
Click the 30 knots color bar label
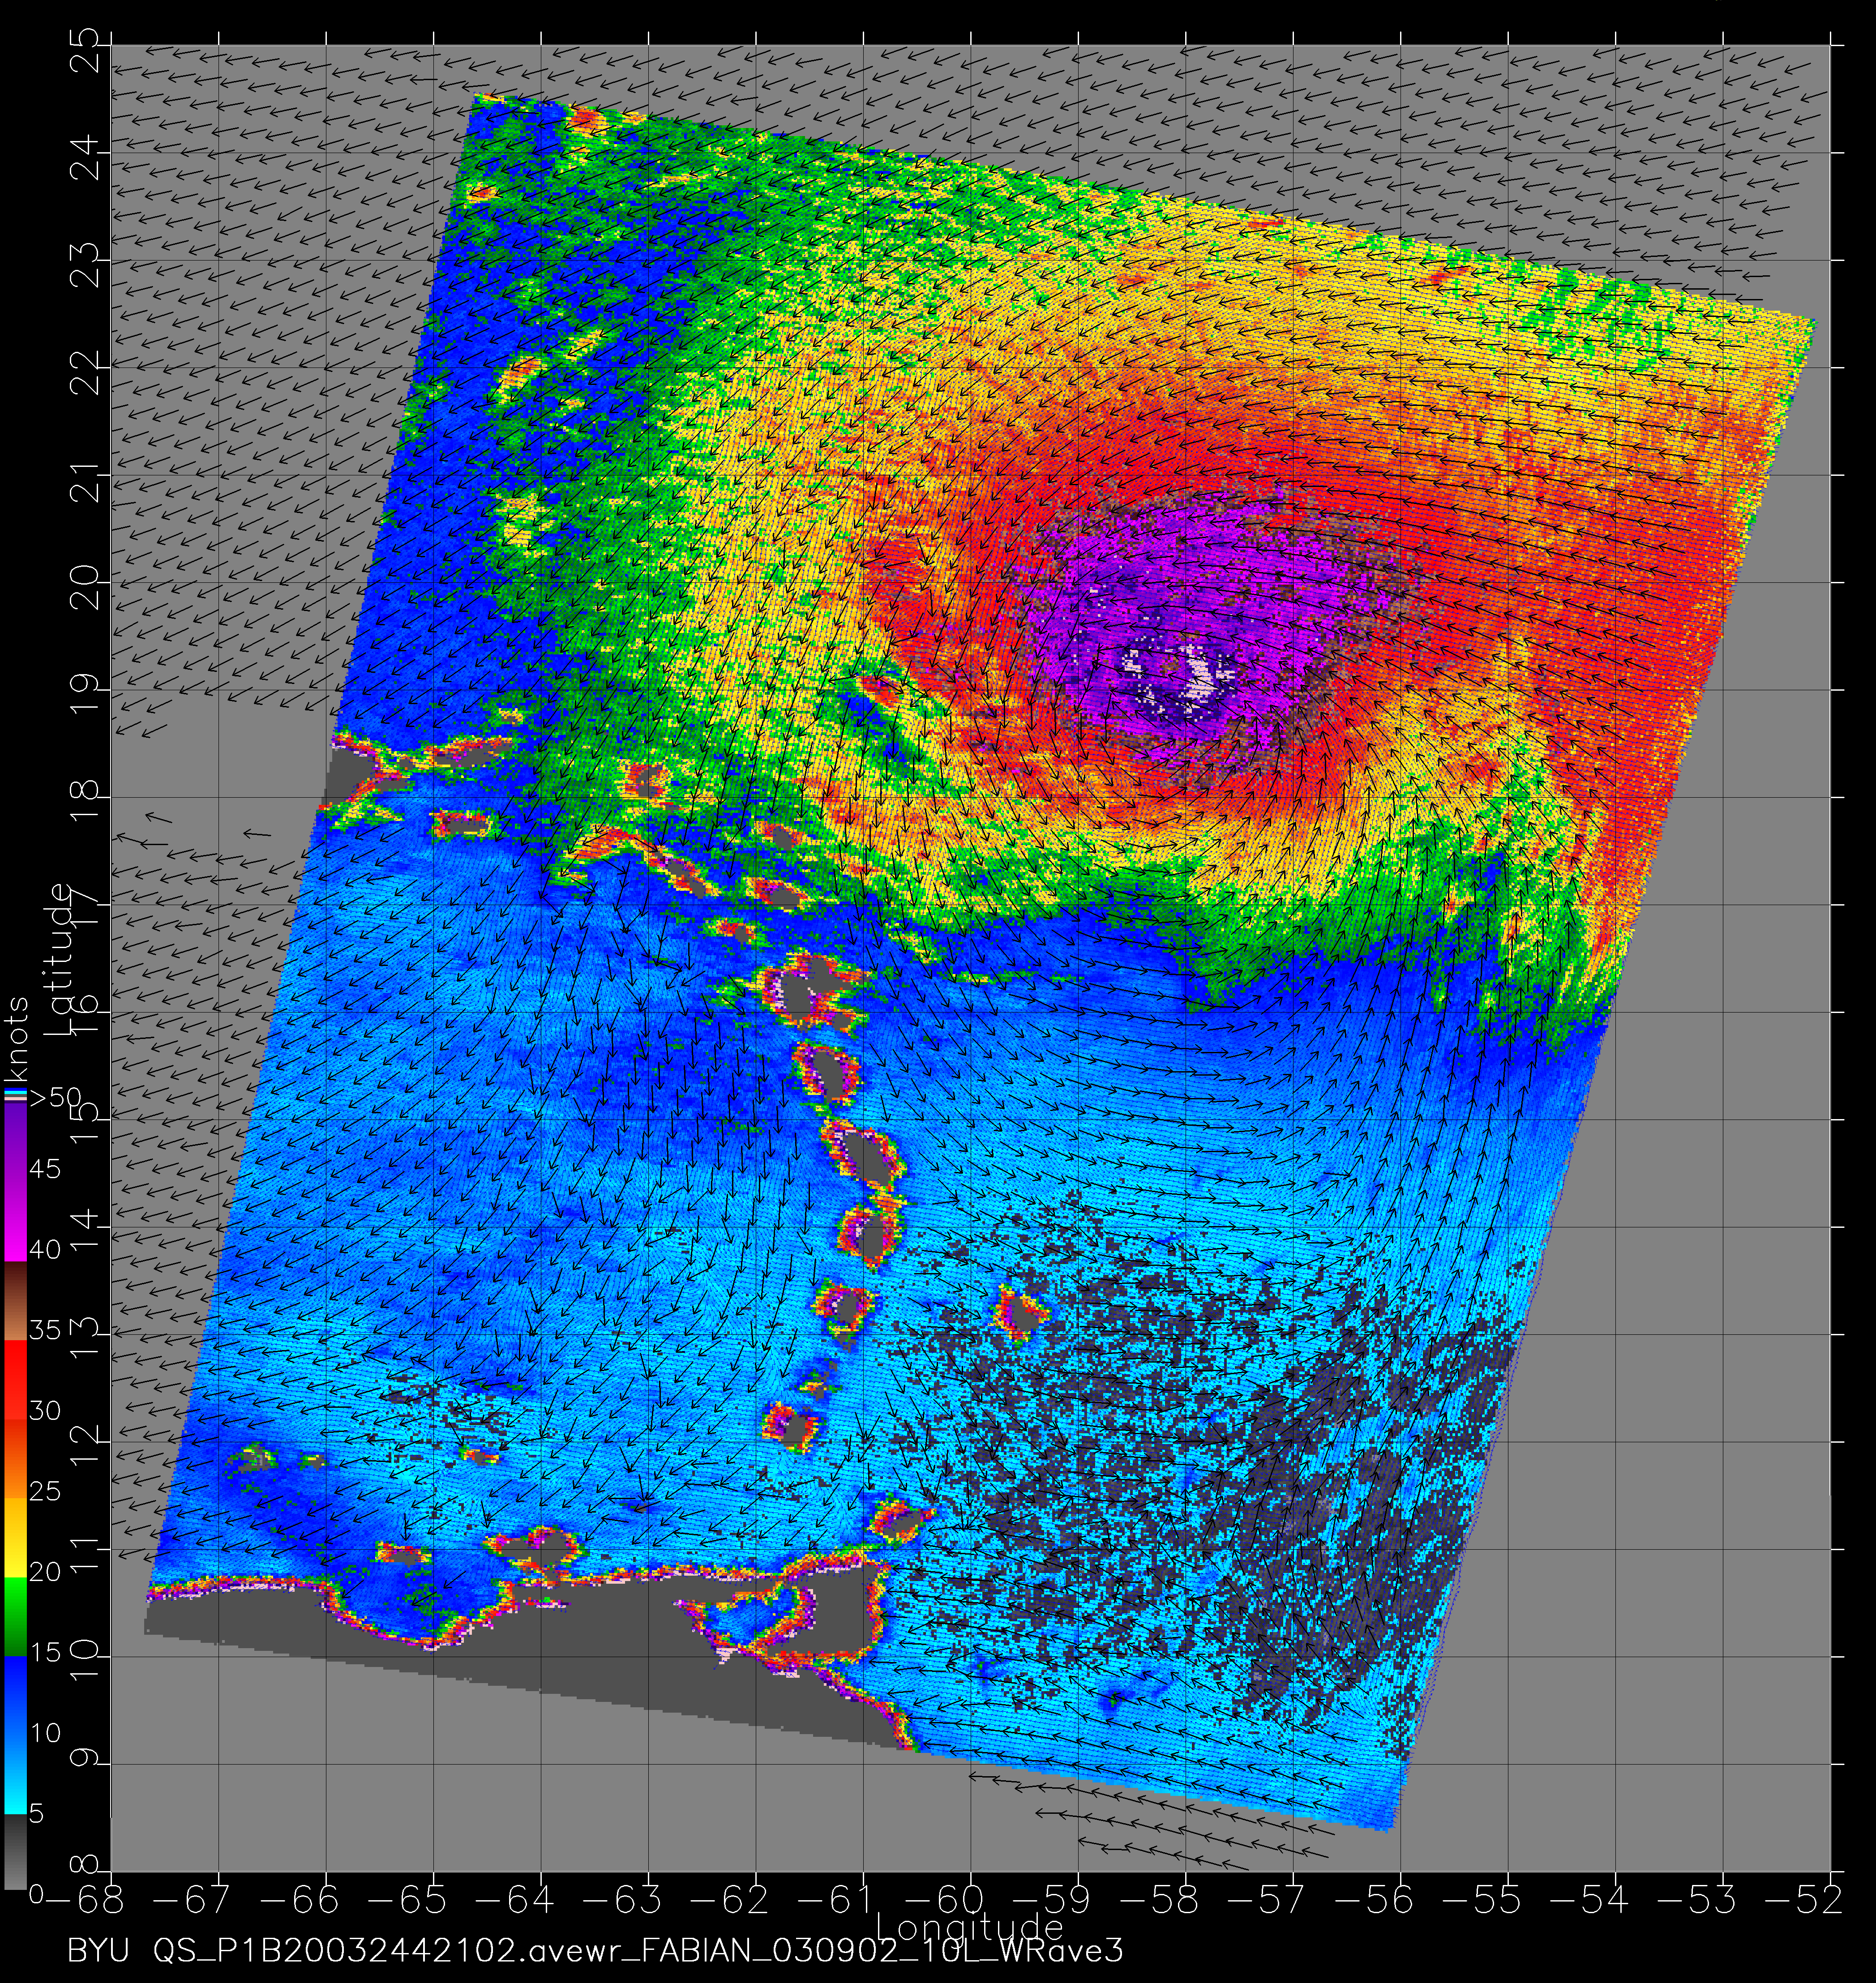45,1411
